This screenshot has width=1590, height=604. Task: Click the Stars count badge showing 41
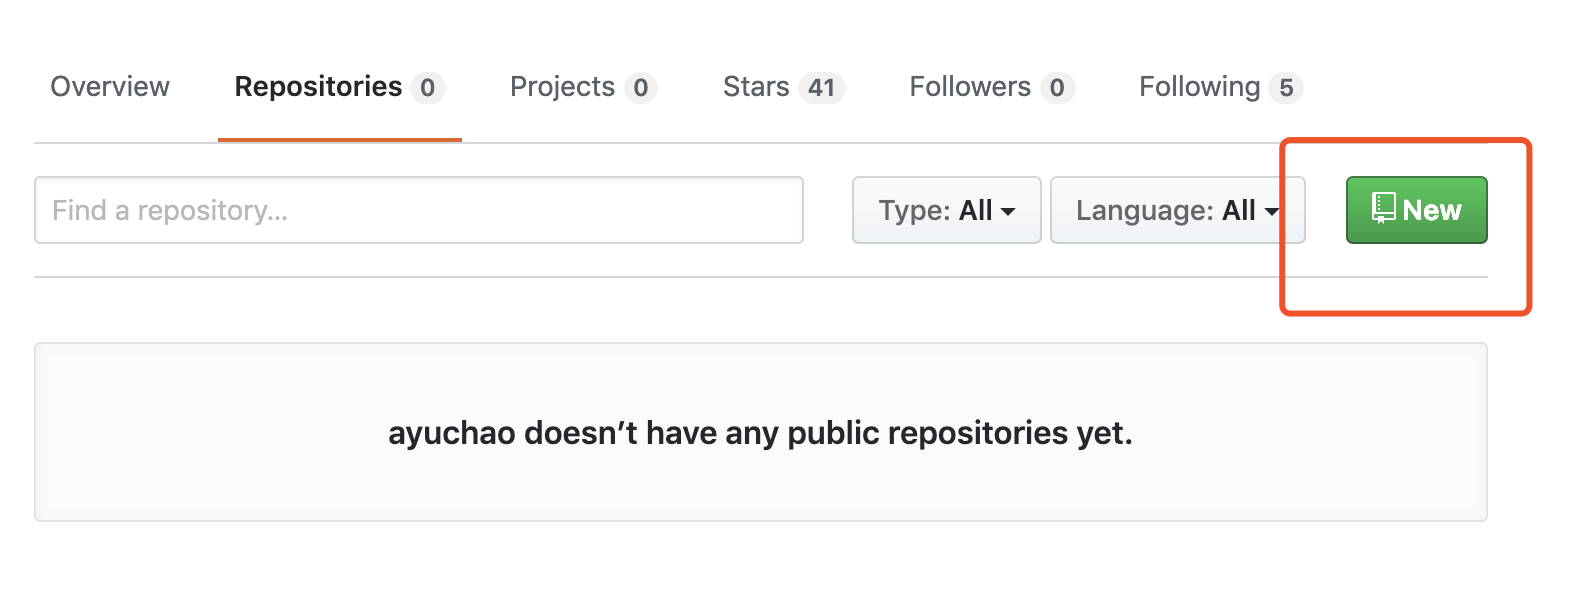pyautogui.click(x=821, y=88)
